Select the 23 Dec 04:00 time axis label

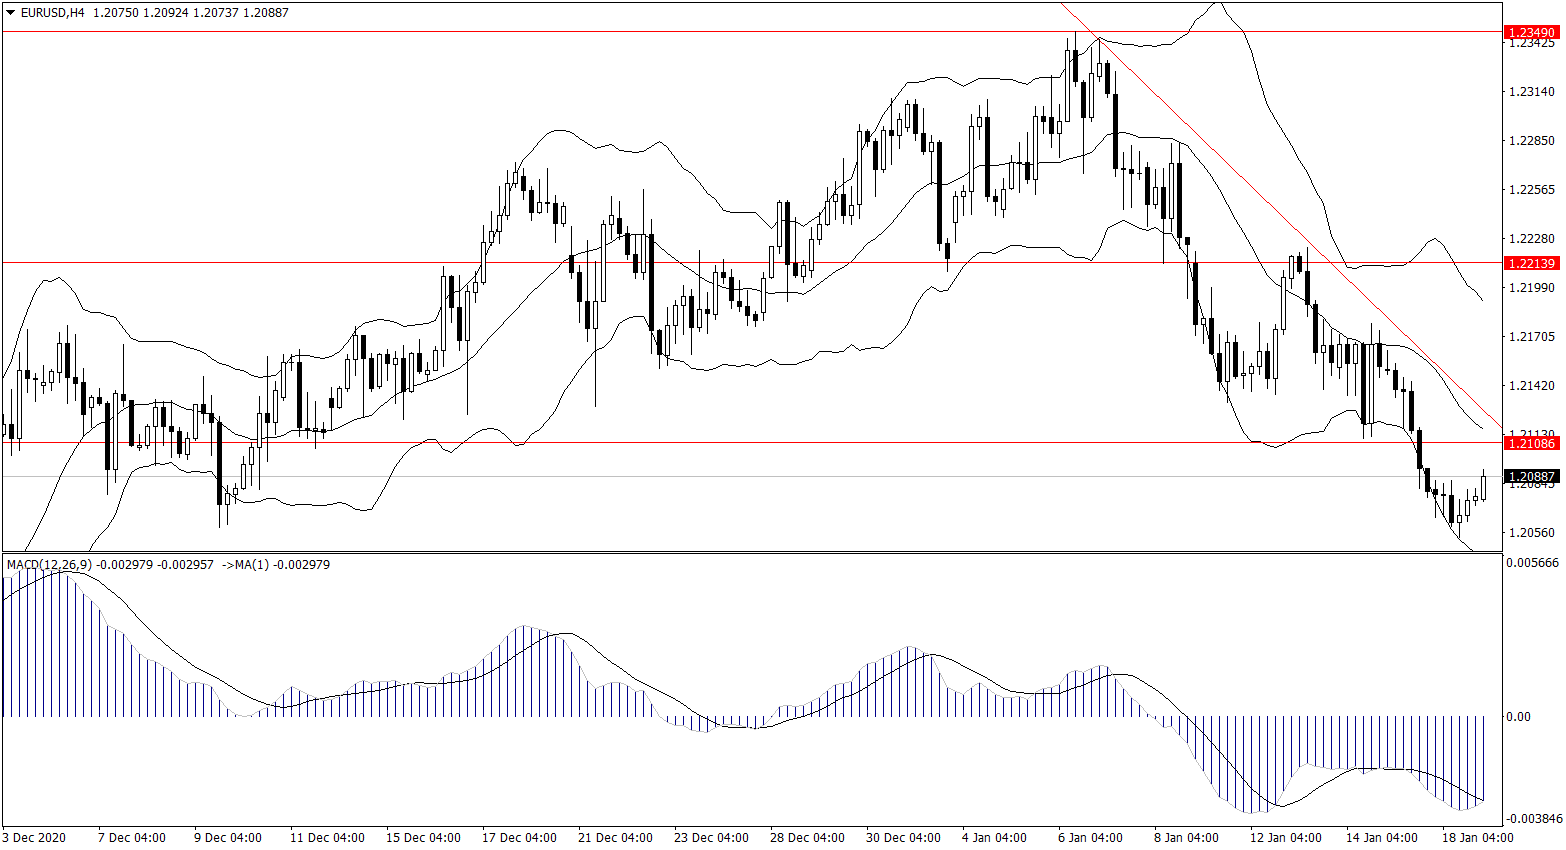tap(711, 837)
